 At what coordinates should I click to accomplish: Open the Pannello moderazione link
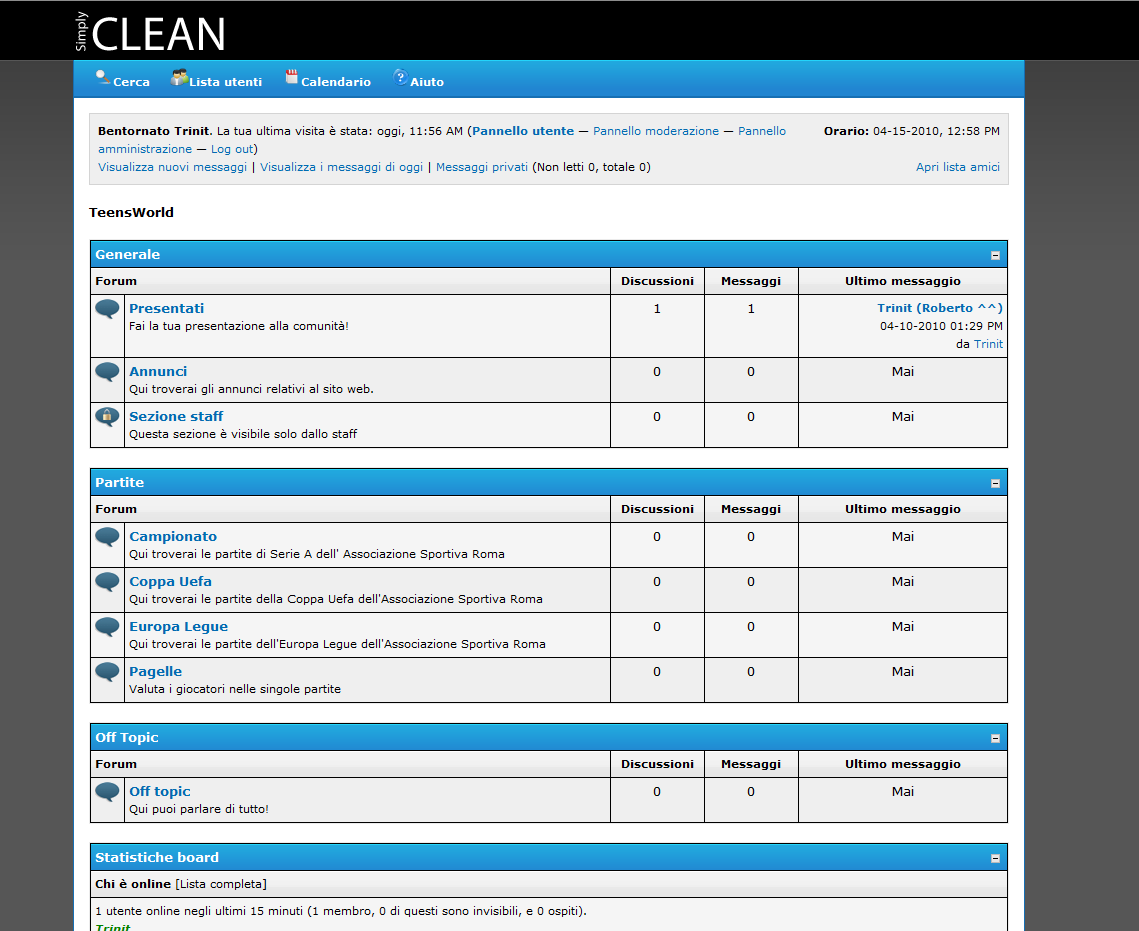pos(656,131)
